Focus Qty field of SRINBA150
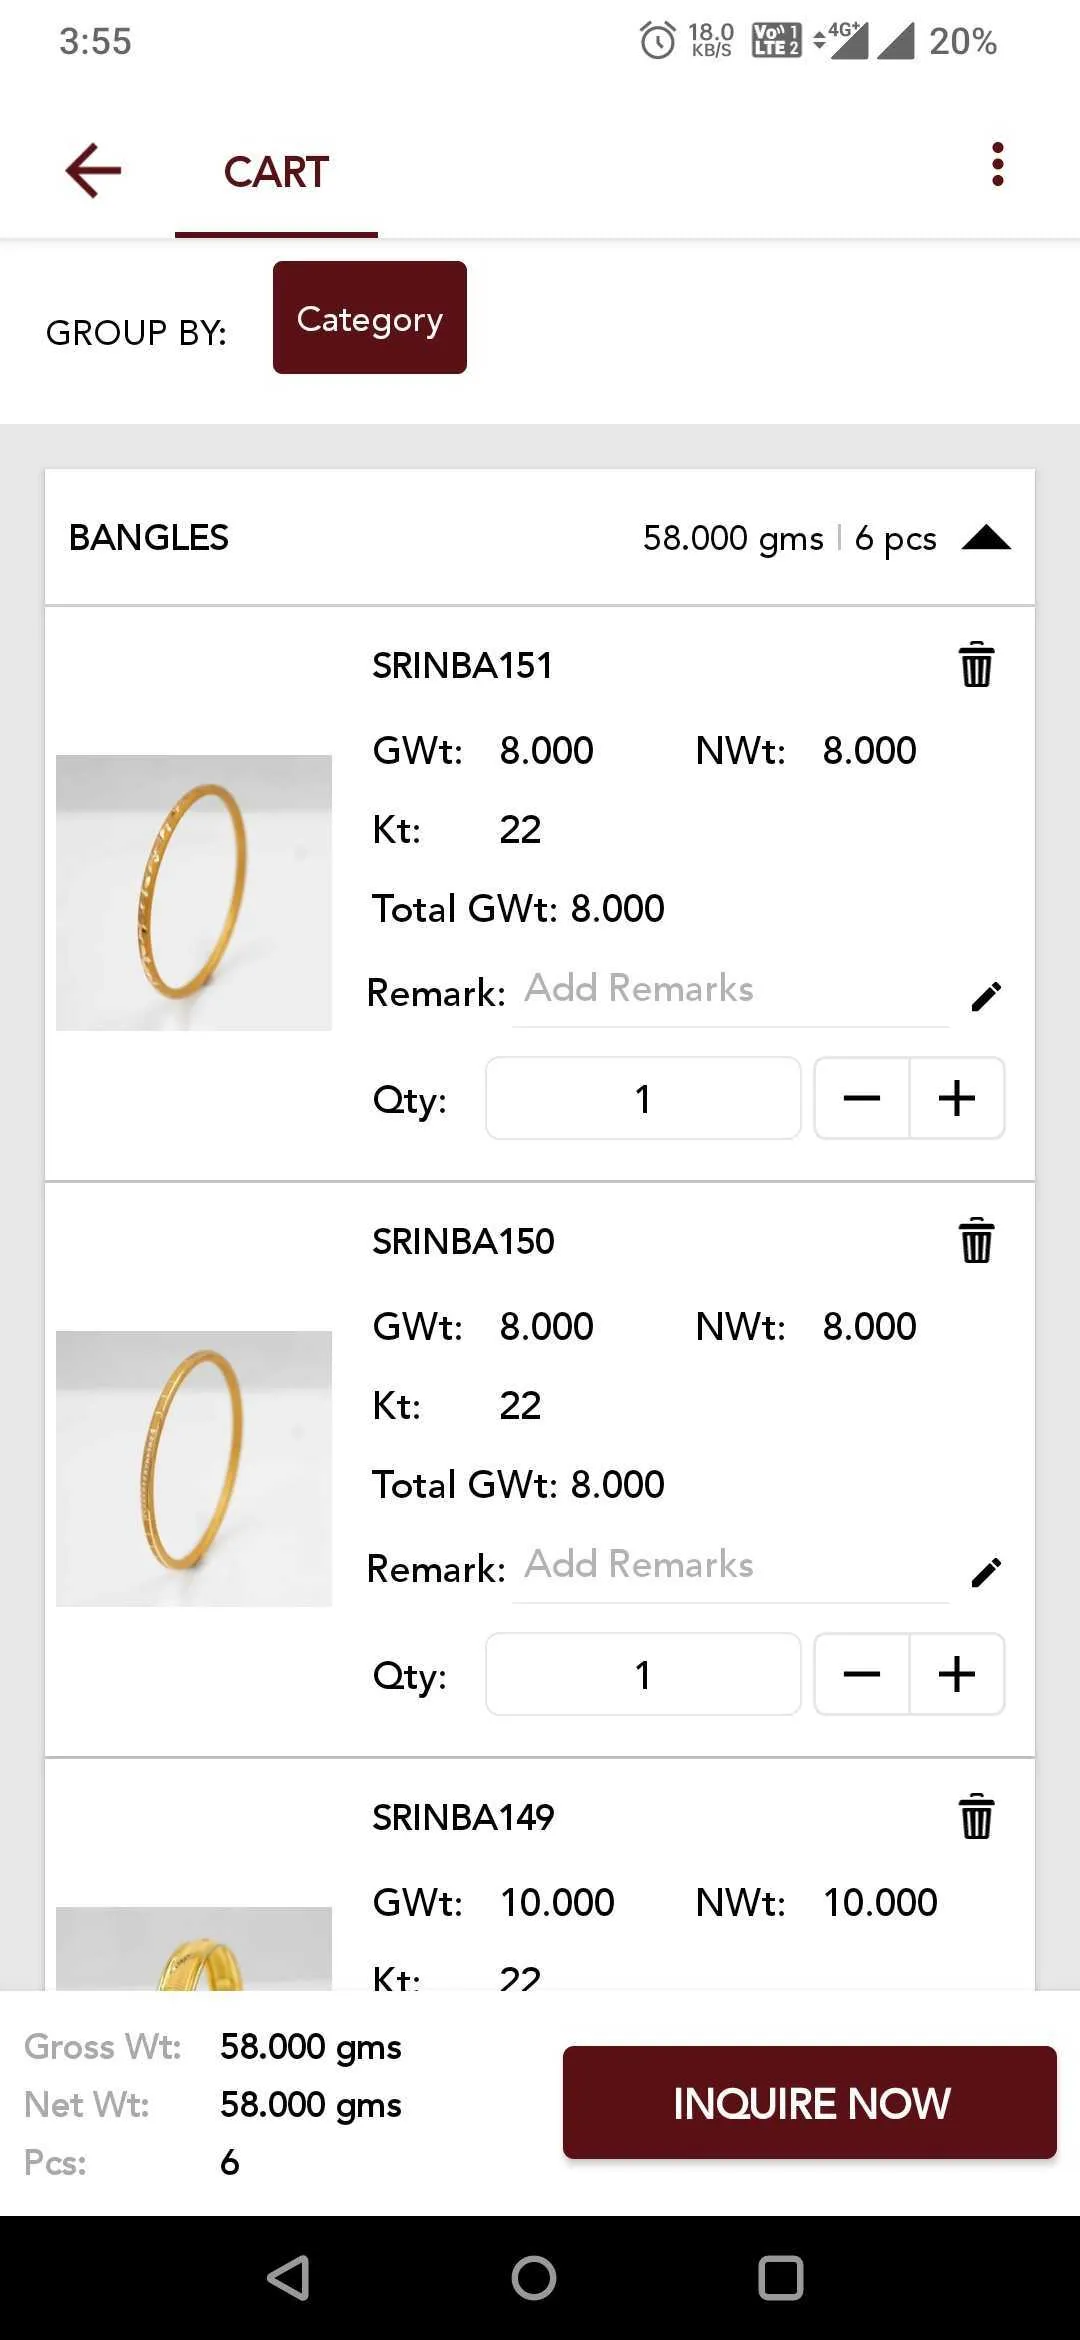1080x2340 pixels. coord(643,1674)
